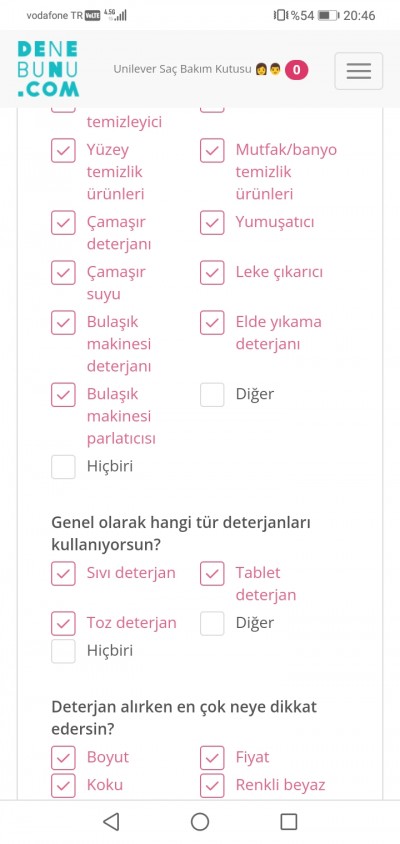Uncheck Mutfak/banyo temizlik ürünleri

pos(212,150)
